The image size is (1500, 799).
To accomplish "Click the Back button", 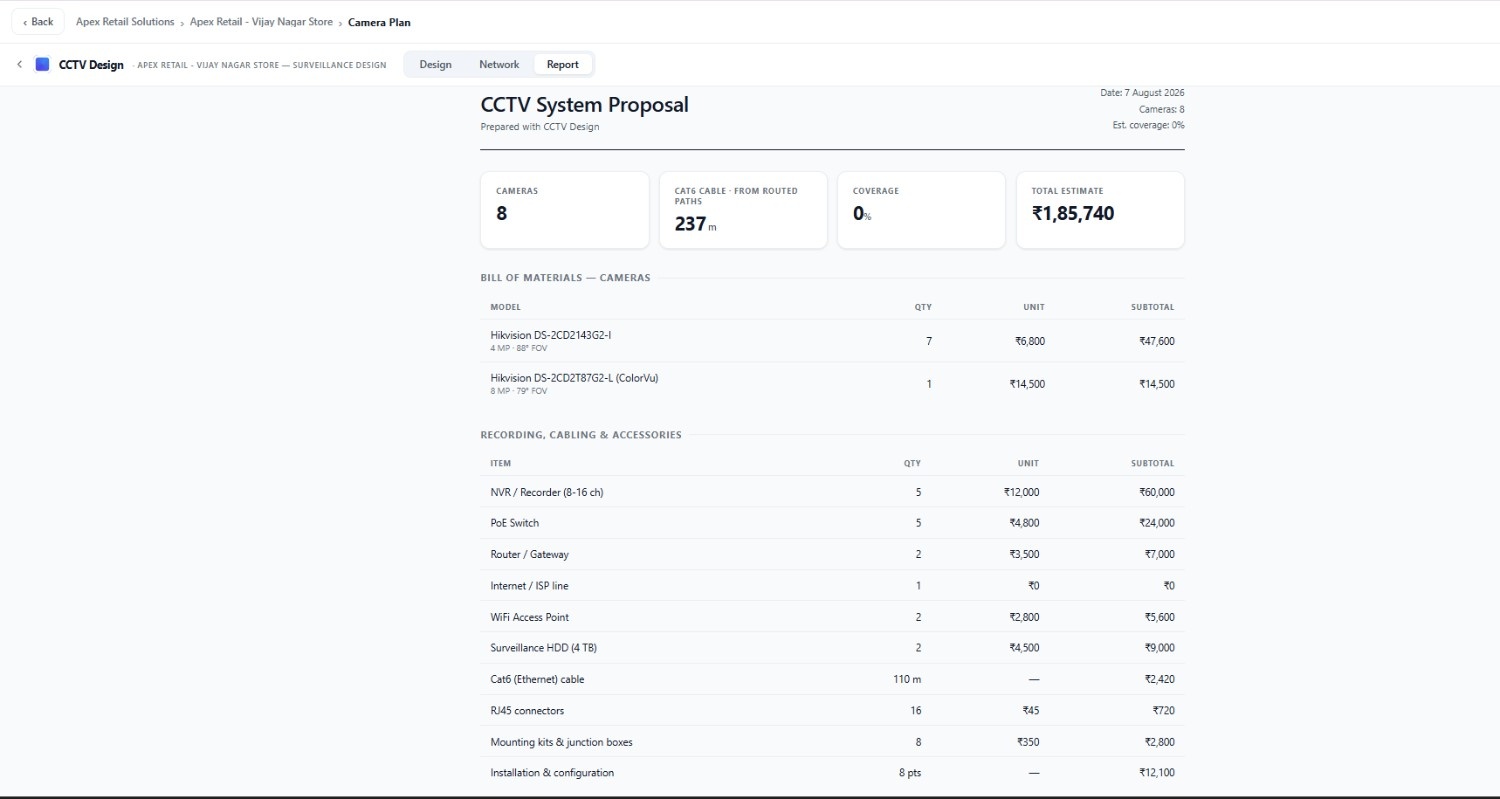I will point(38,22).
